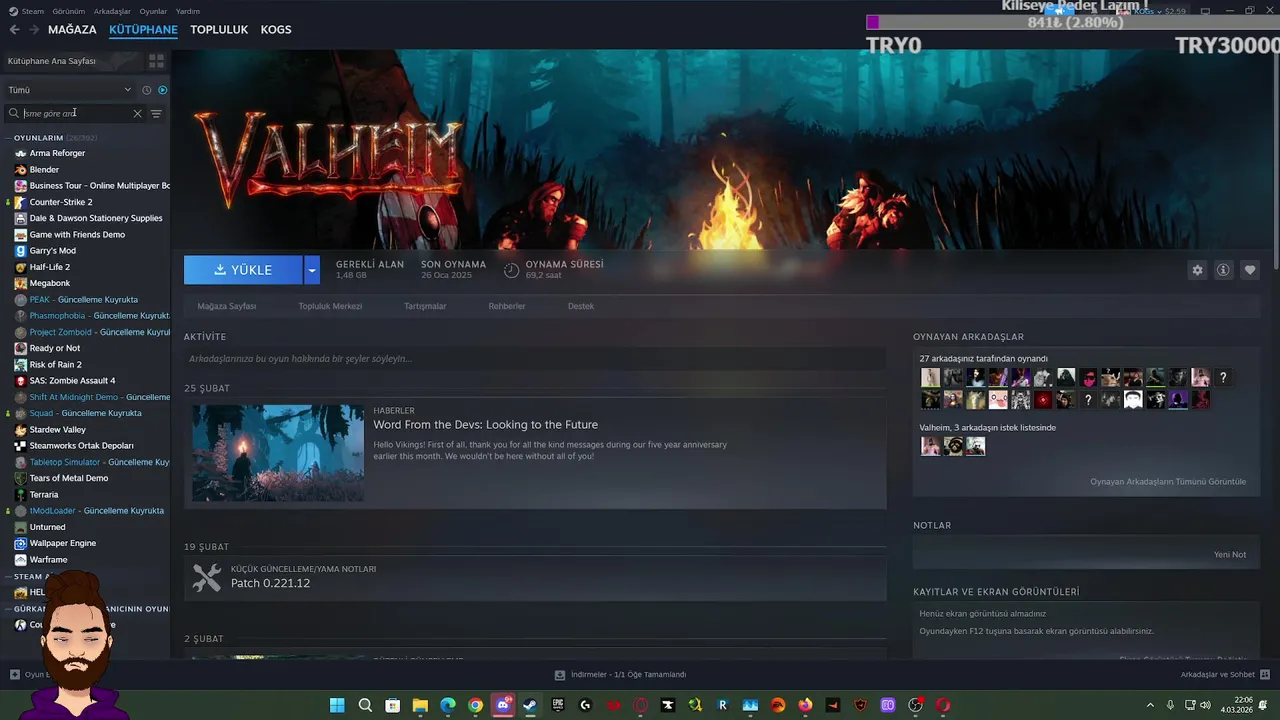The width and height of the screenshot is (1280, 720).
Task: Open Discord from the taskbar
Action: [x=503, y=705]
